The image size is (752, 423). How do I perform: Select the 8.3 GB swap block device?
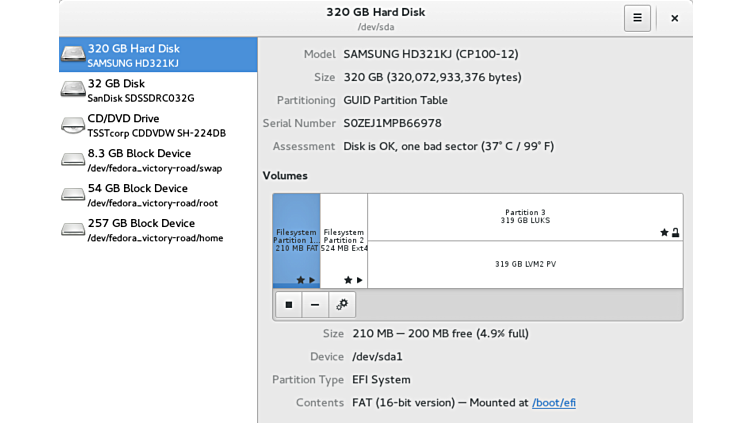[158, 160]
